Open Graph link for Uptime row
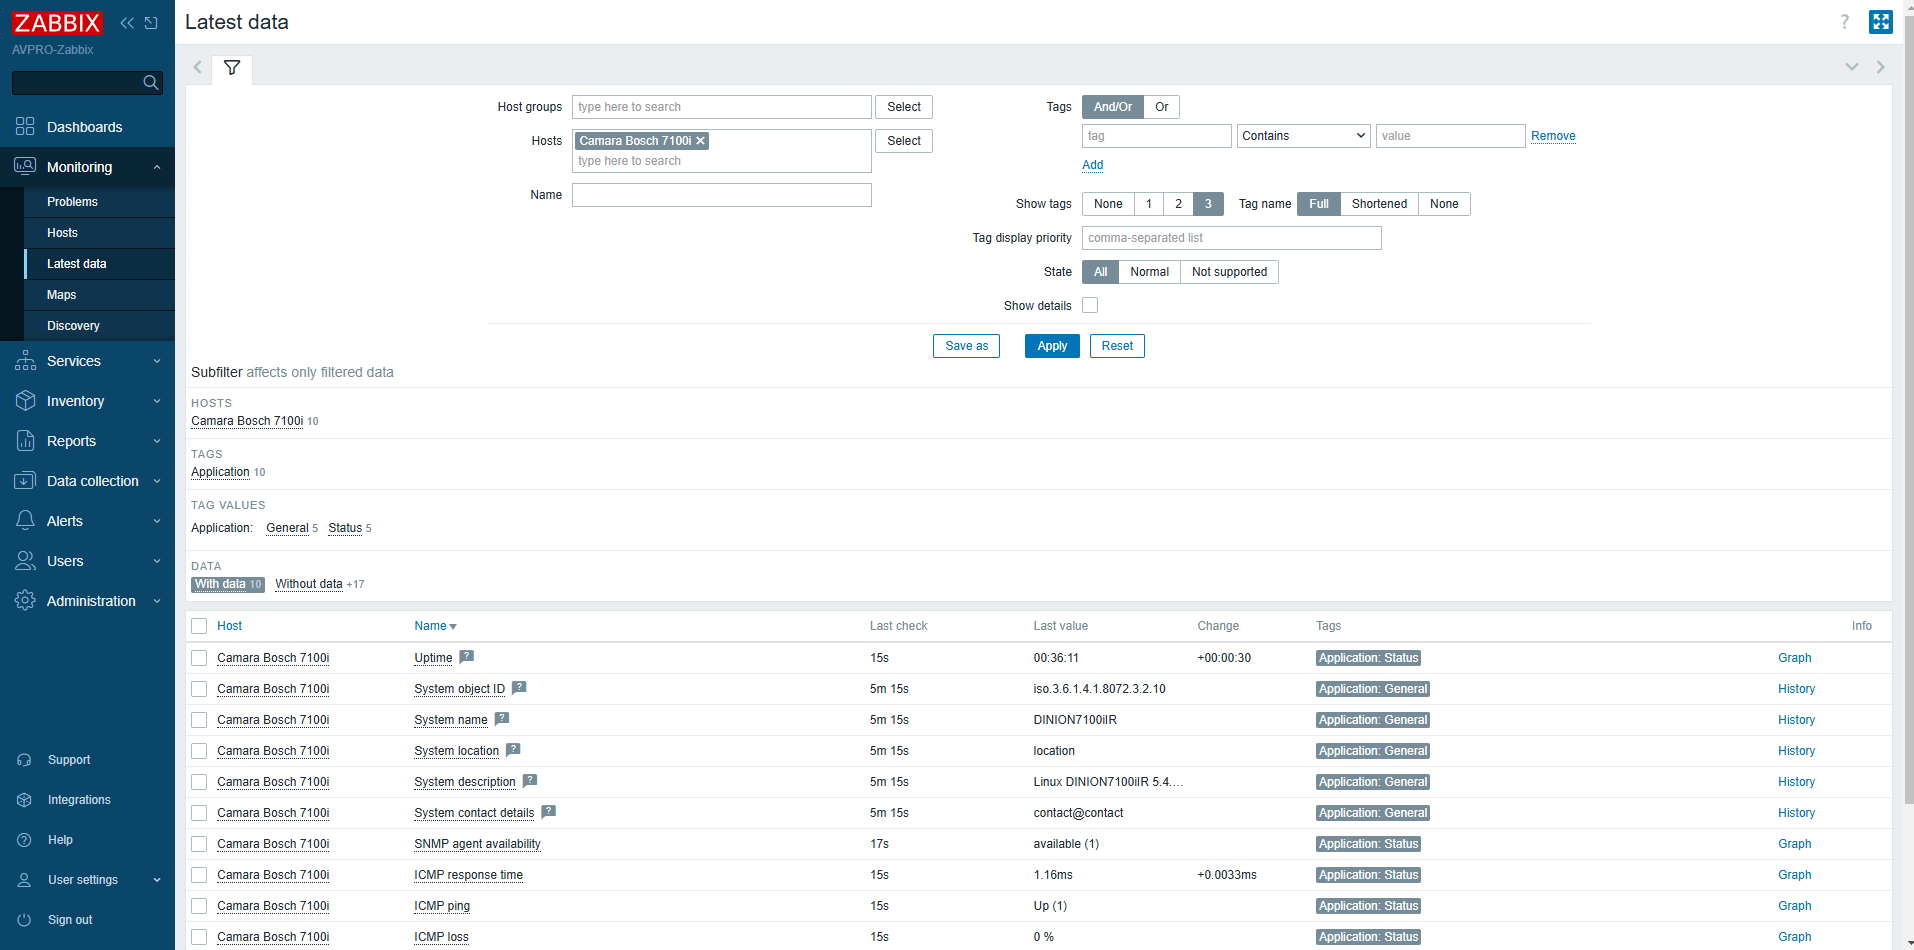Image resolution: width=1914 pixels, height=950 pixels. point(1794,658)
